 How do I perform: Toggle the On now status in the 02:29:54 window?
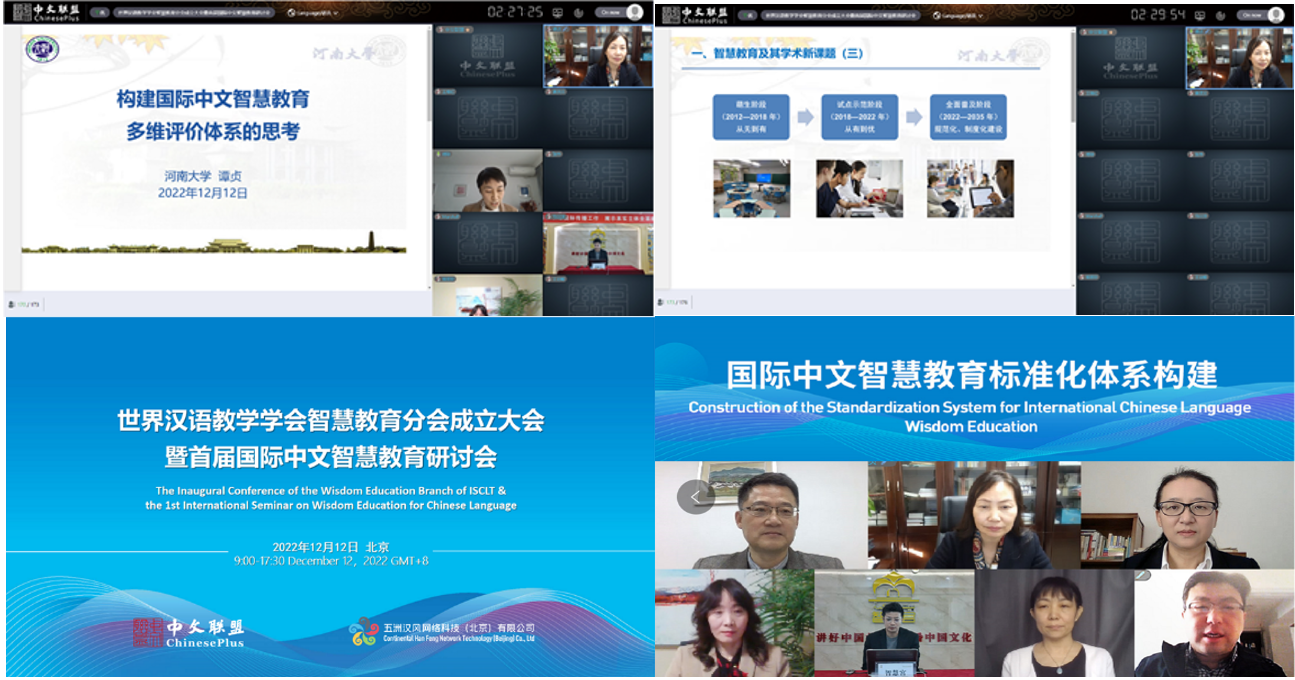1251,15
